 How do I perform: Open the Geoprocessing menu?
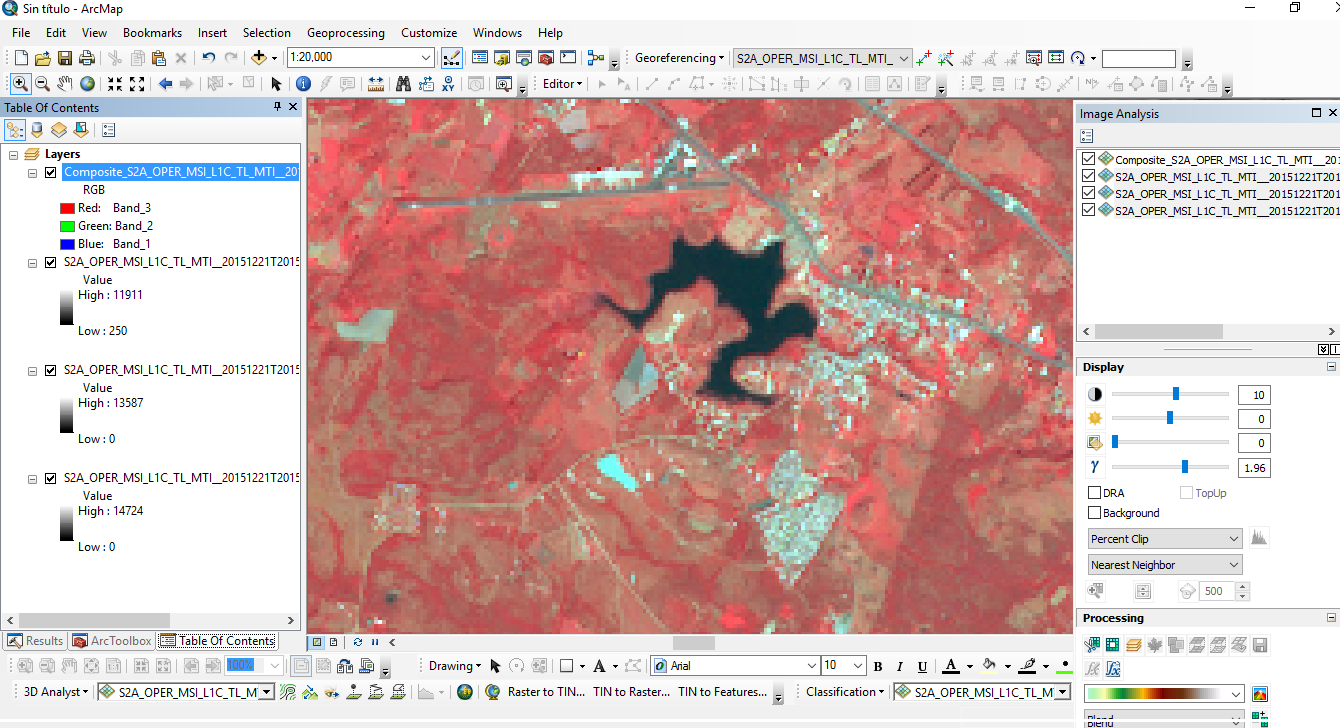tap(346, 32)
